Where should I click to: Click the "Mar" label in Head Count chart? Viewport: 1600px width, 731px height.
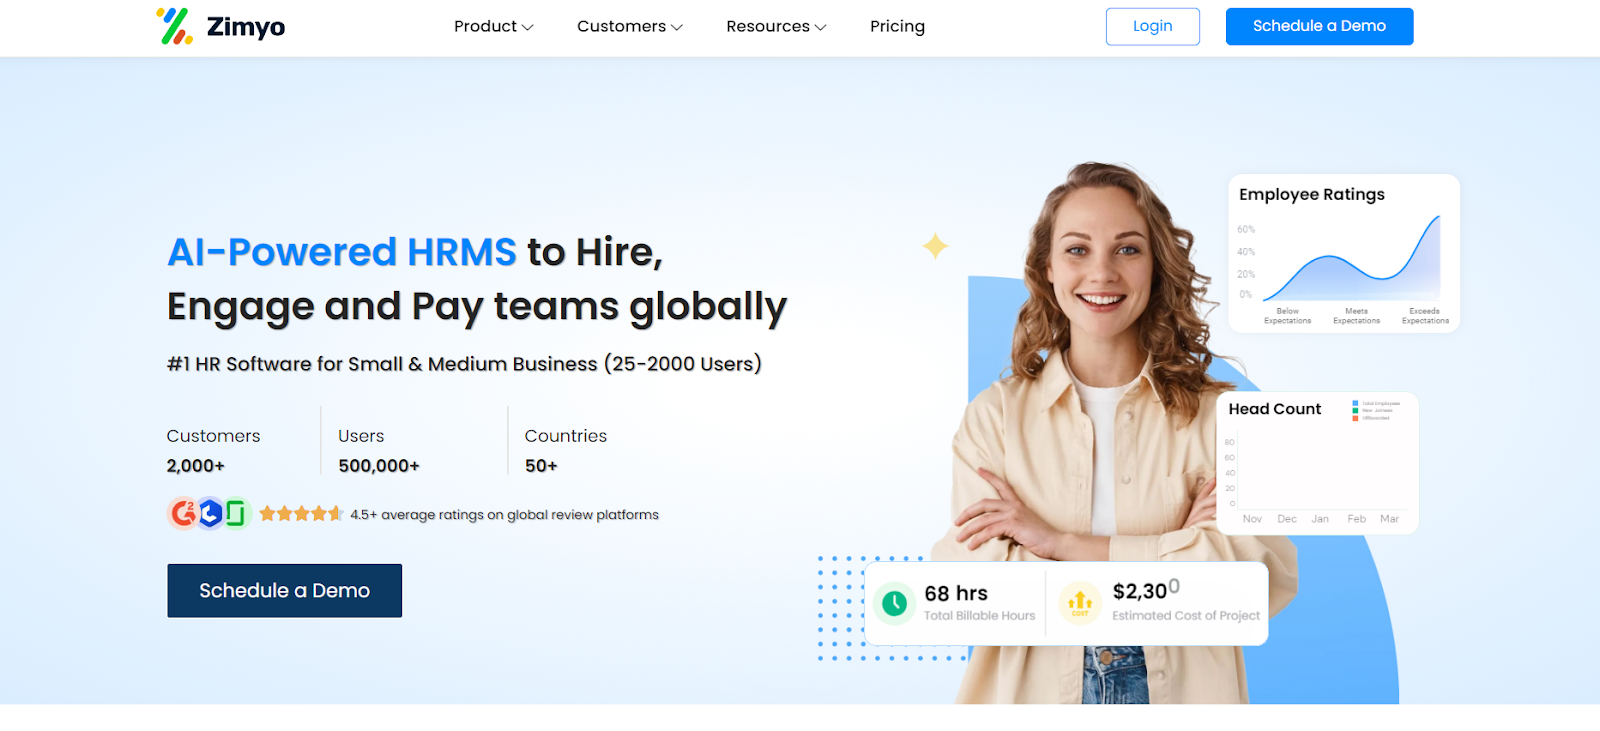click(x=1389, y=519)
